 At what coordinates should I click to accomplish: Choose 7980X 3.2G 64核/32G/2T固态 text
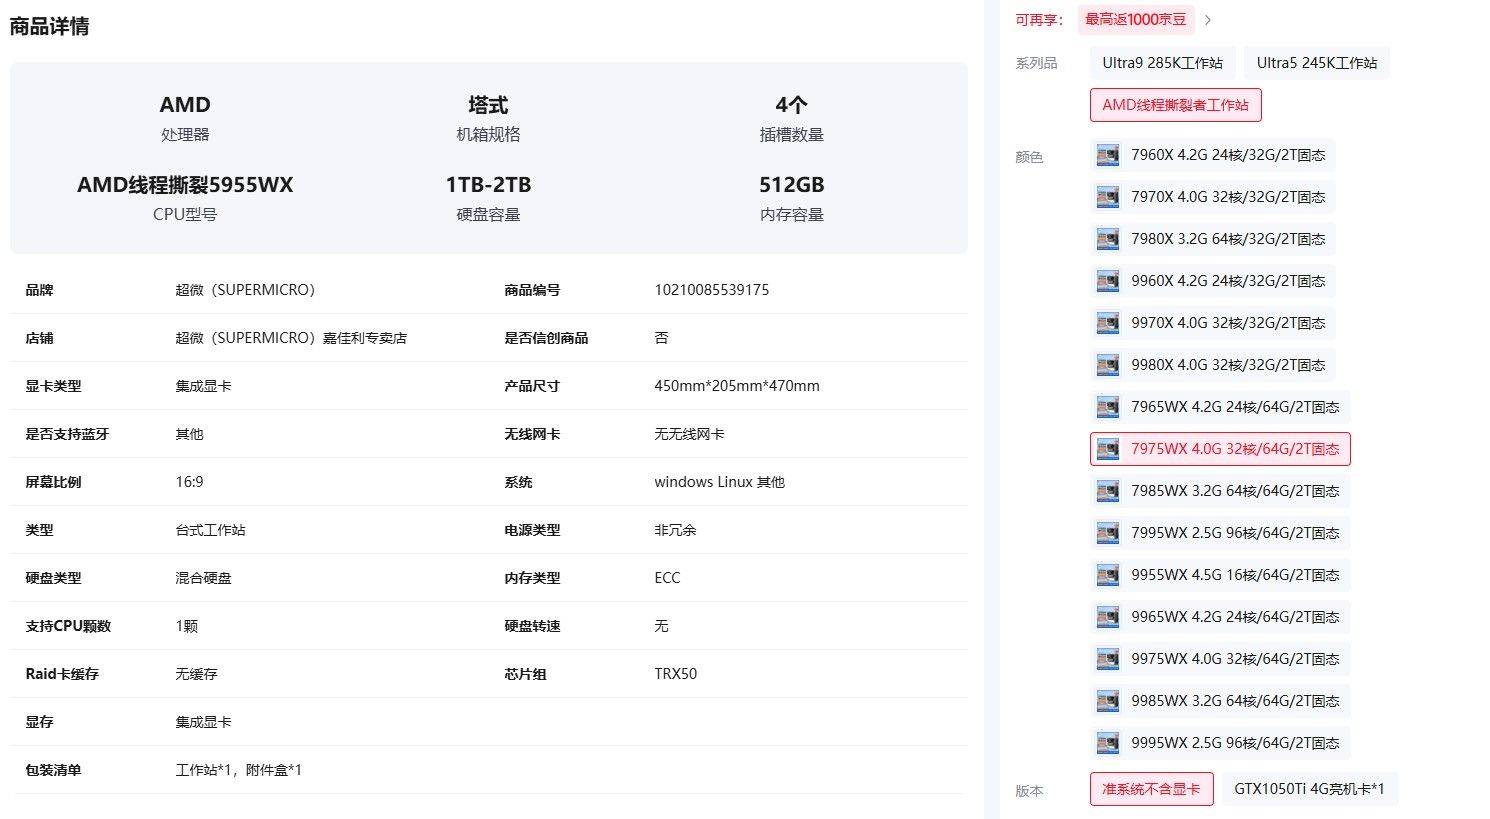pos(1228,239)
